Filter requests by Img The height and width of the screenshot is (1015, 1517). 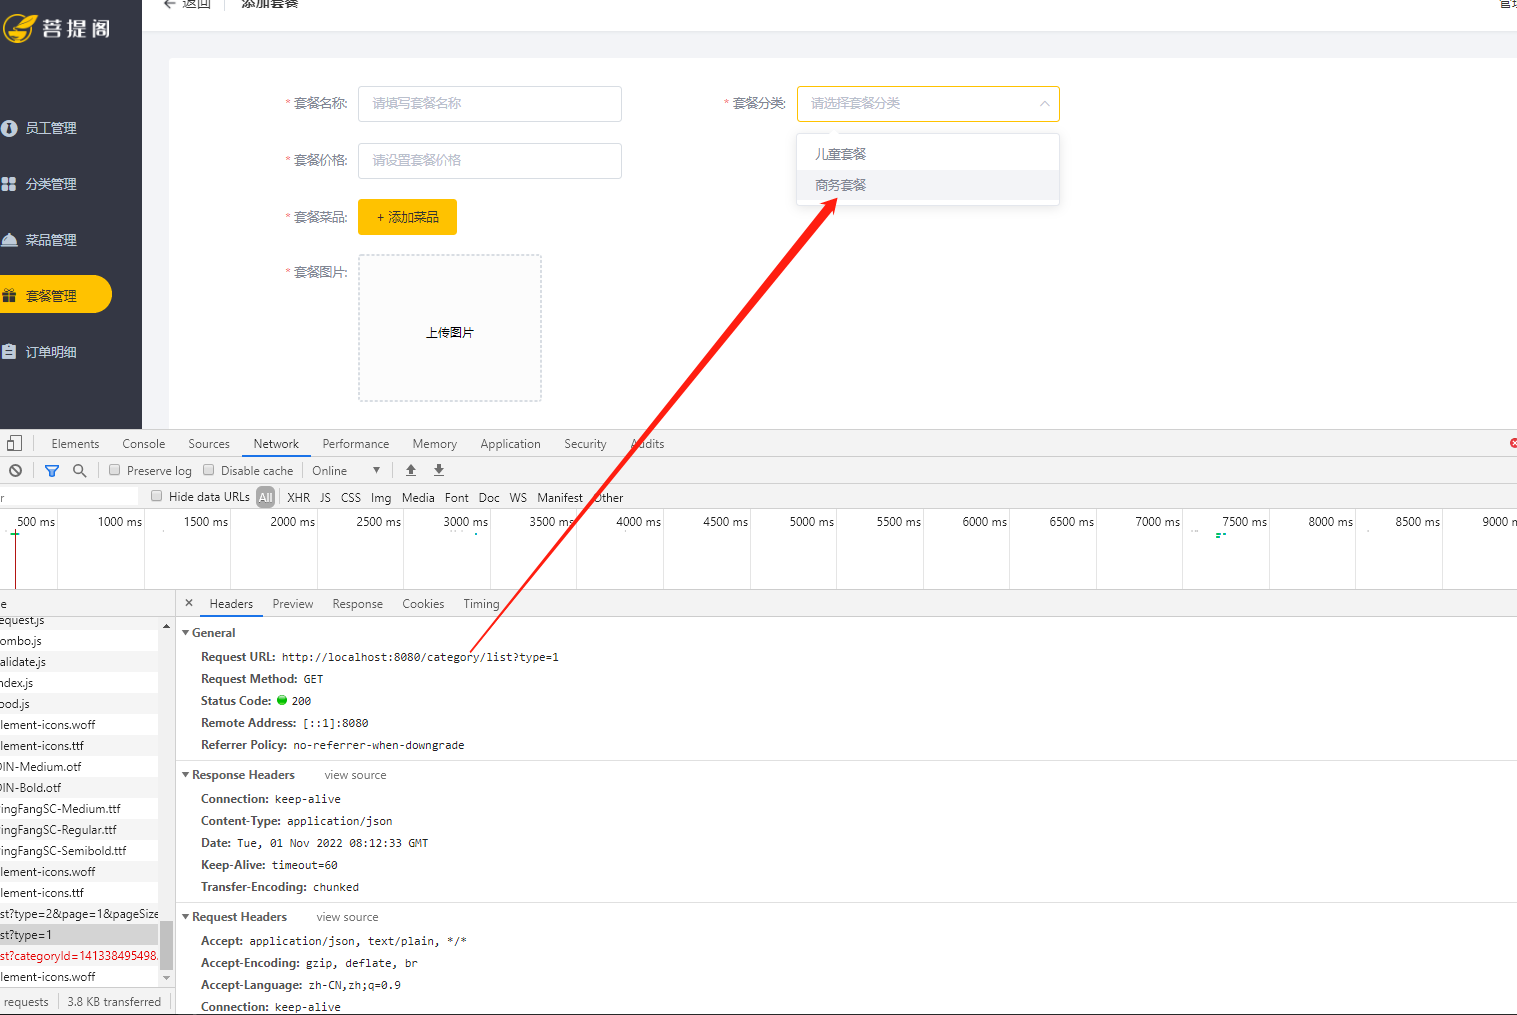coord(381,497)
